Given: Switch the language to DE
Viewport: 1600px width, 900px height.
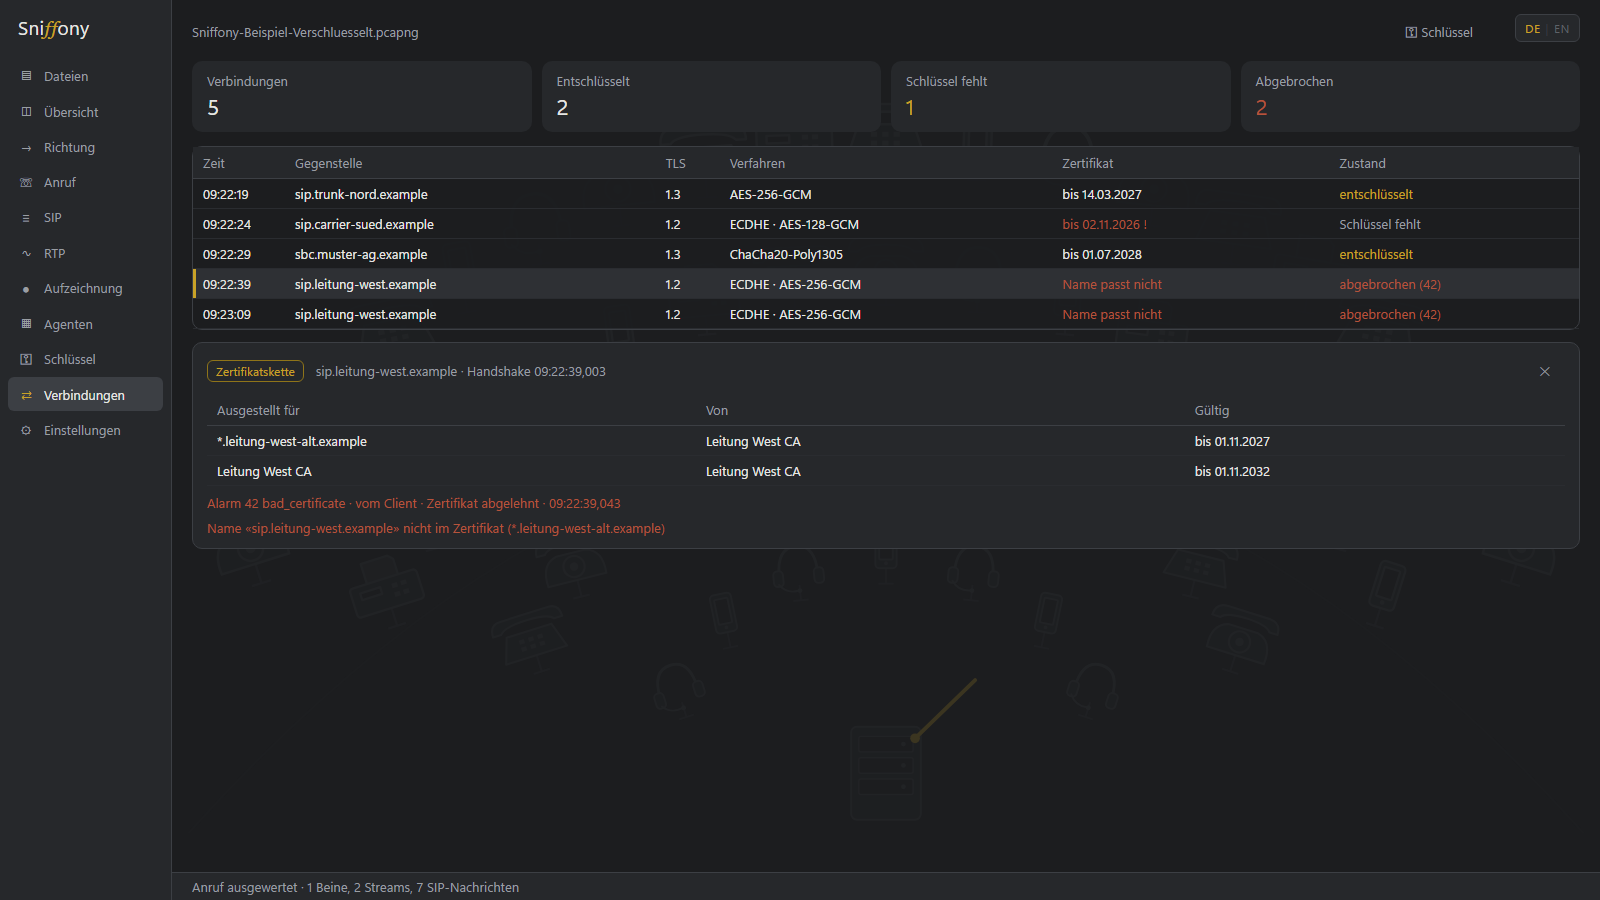Looking at the screenshot, I should [1532, 29].
